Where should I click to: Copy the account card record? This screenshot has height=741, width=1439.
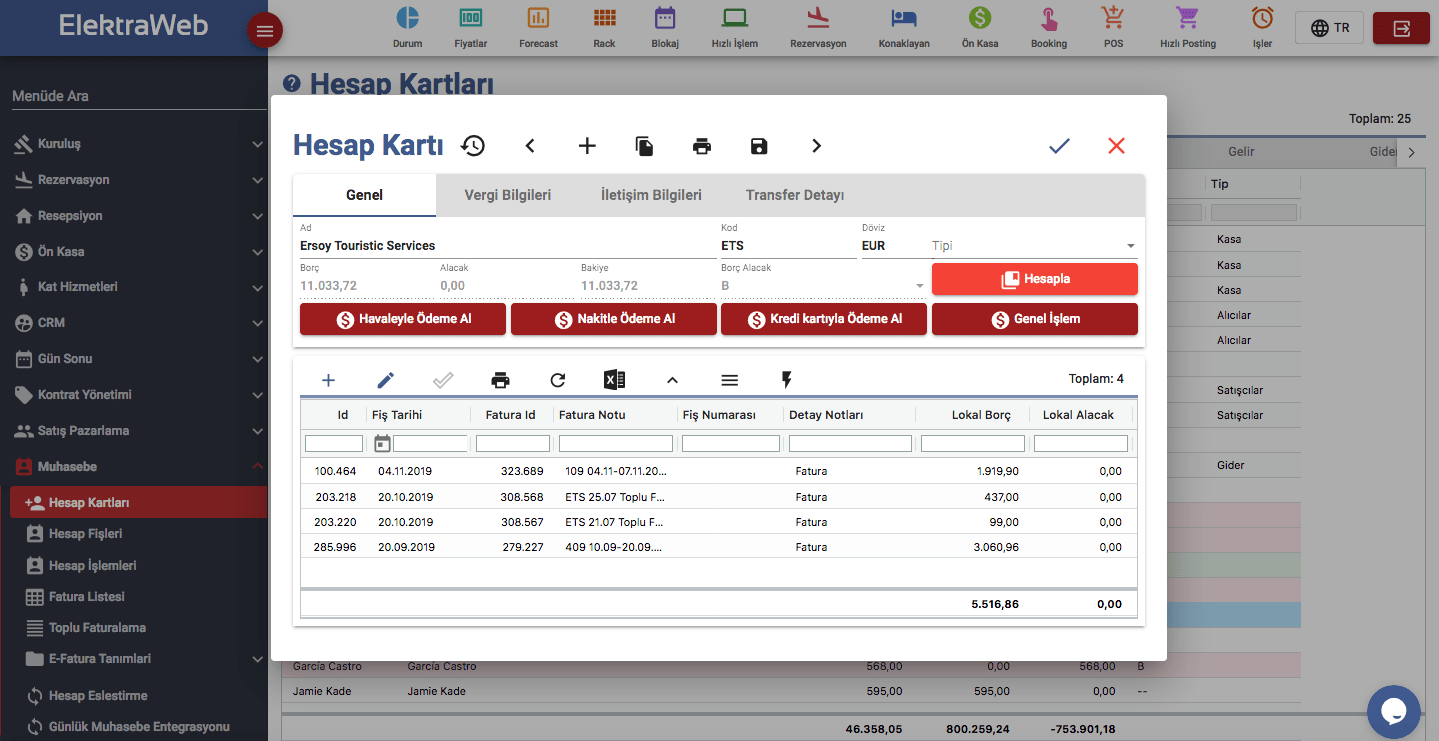coord(645,146)
